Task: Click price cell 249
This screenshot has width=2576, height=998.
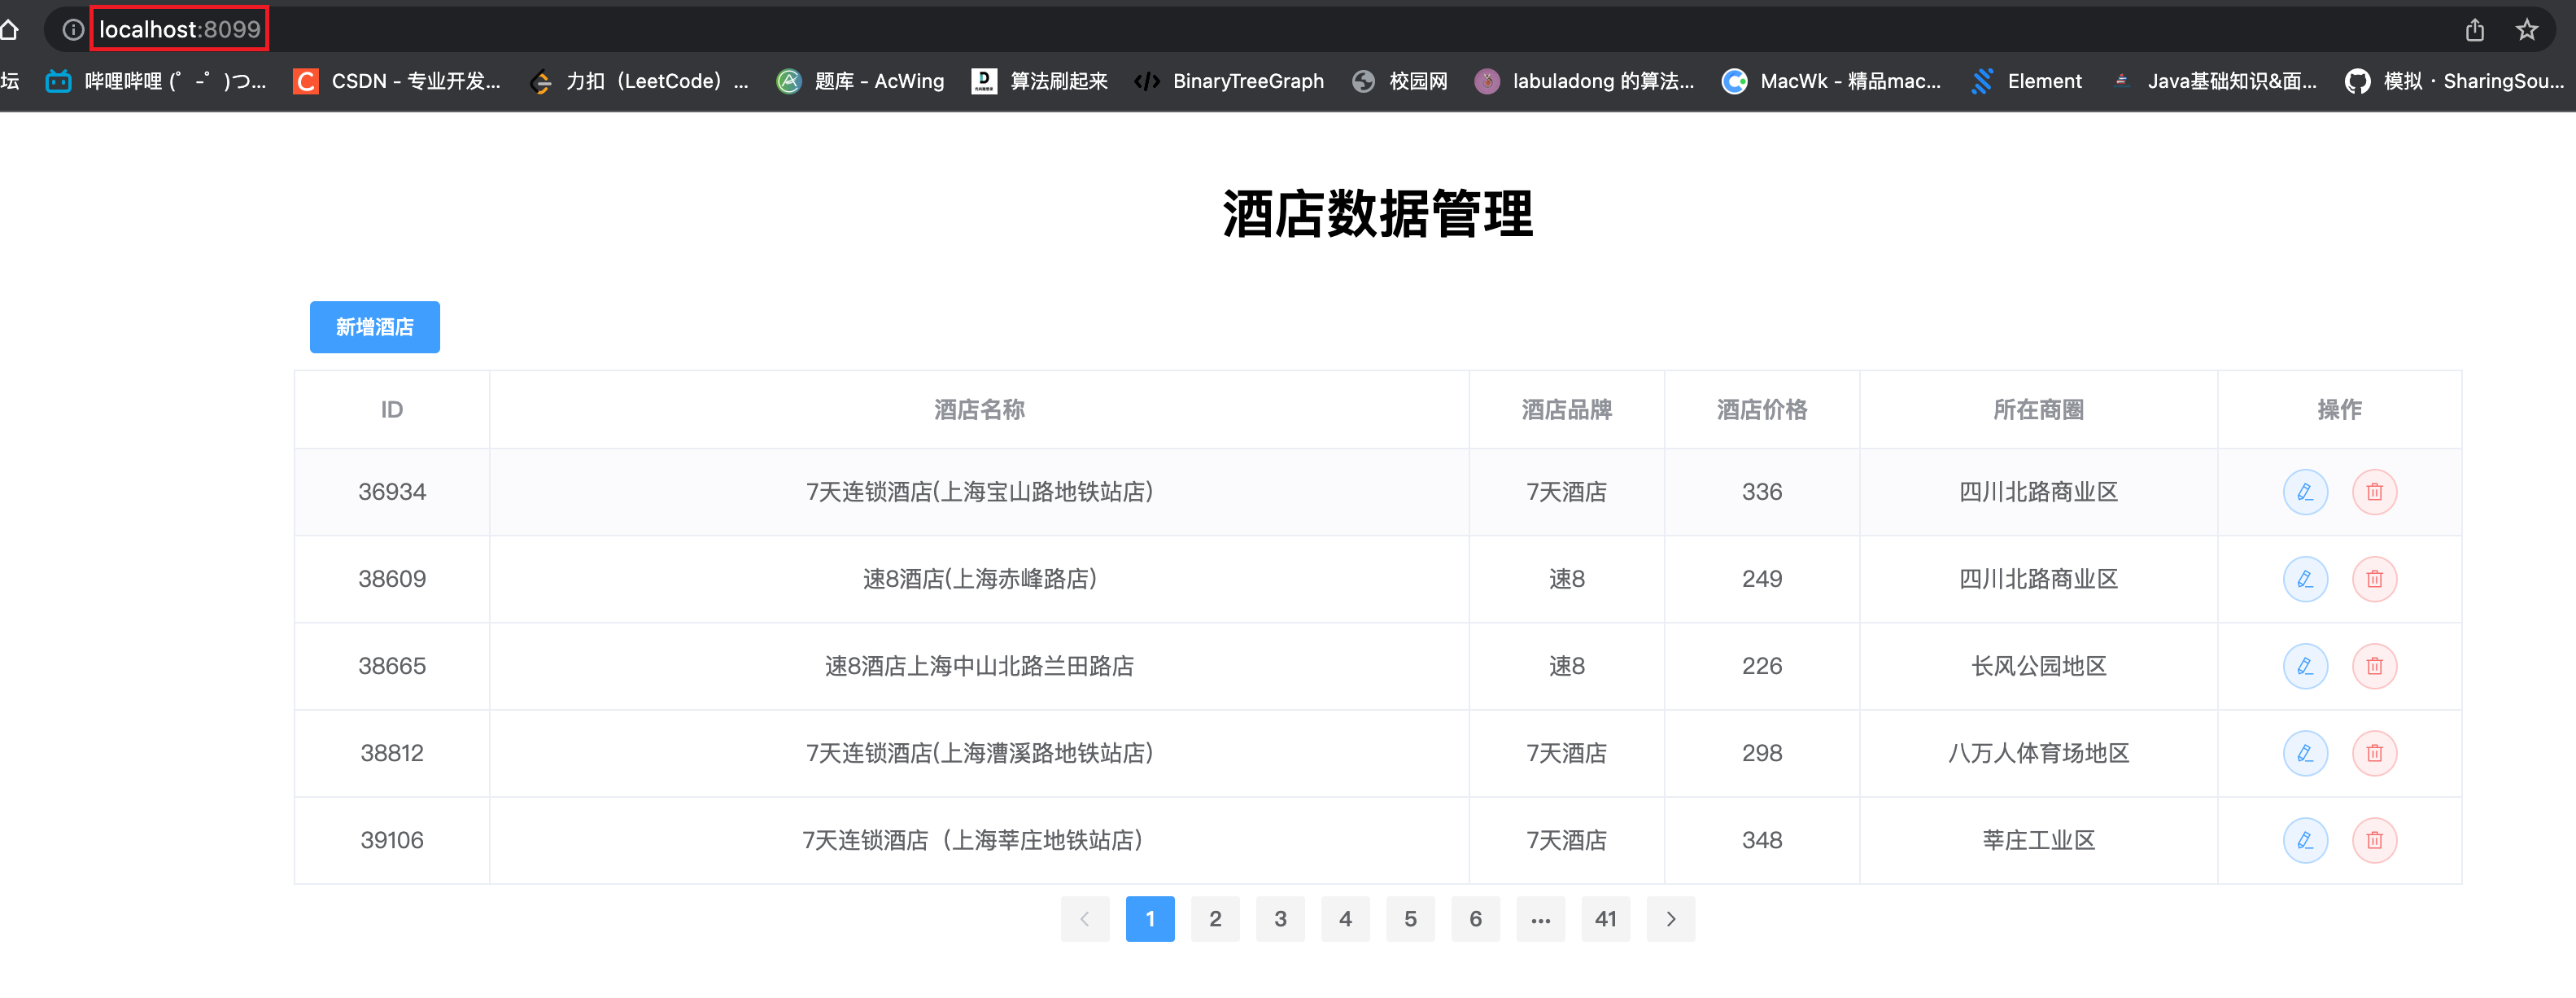Action: 1762,579
